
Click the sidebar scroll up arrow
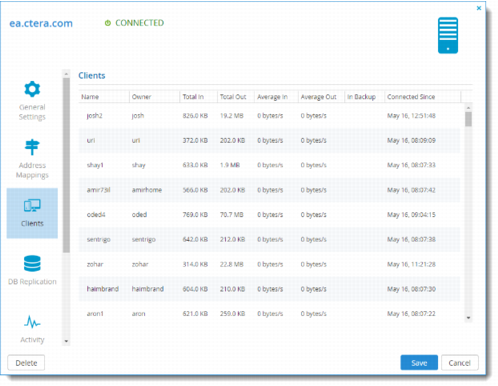coord(66,74)
